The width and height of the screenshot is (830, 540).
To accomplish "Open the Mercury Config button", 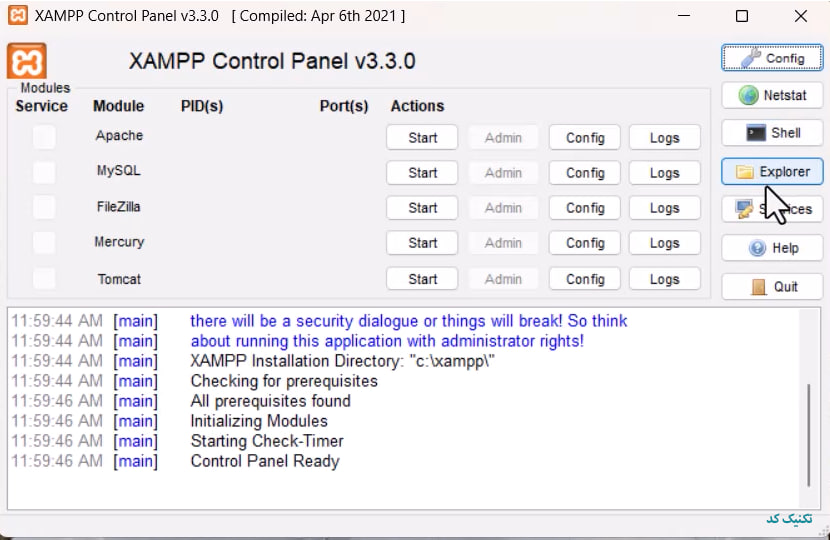I will coord(585,243).
